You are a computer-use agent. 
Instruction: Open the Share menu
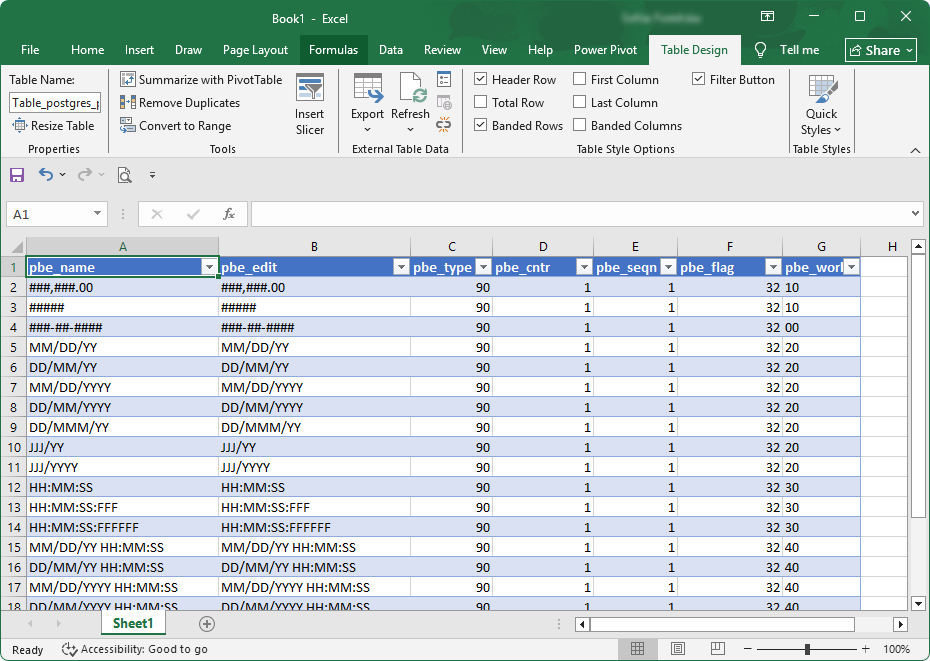pyautogui.click(x=880, y=49)
